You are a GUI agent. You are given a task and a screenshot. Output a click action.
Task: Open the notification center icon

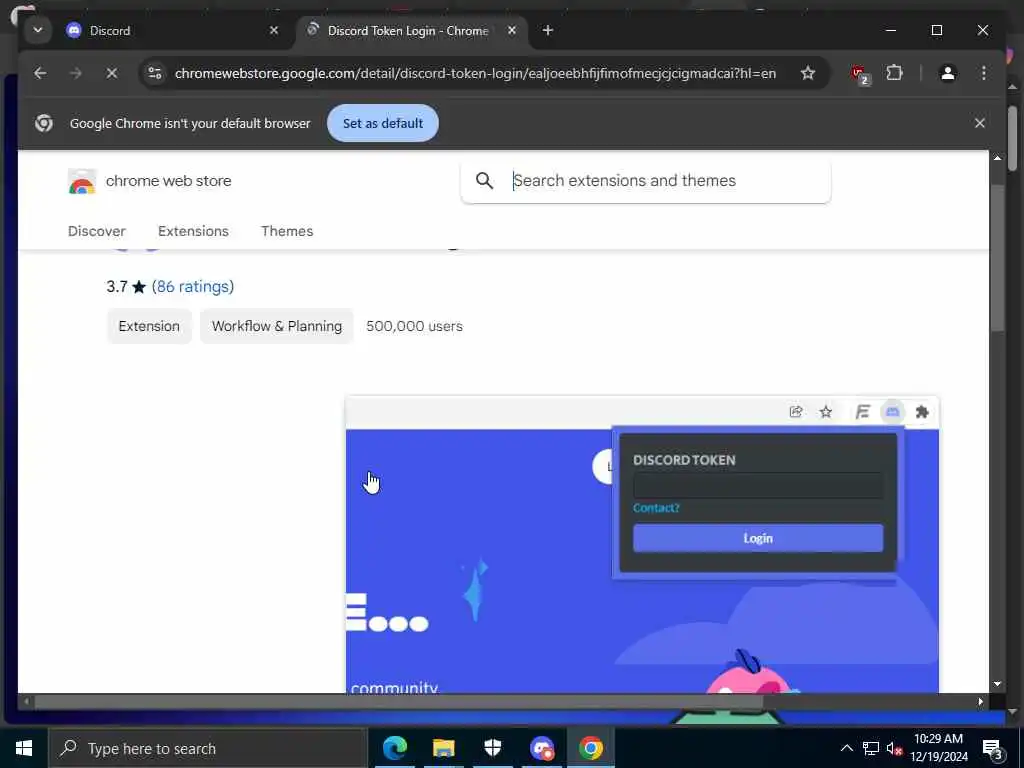point(993,748)
